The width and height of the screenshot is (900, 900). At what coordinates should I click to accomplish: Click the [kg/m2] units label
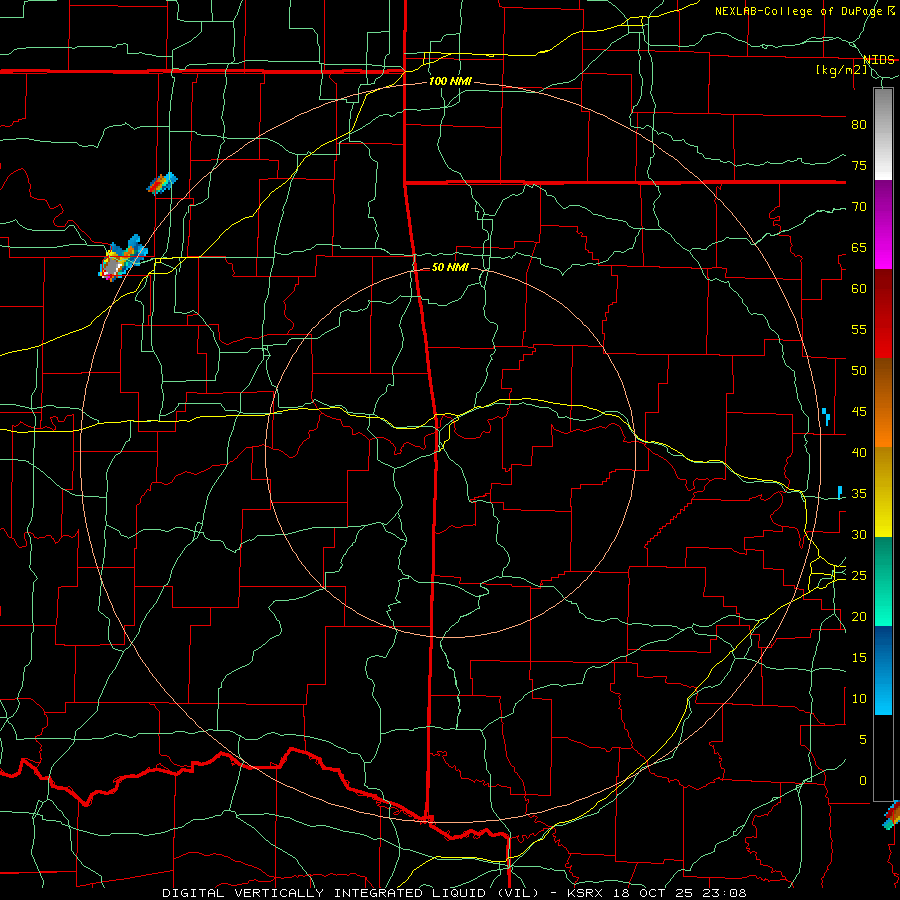pos(841,71)
